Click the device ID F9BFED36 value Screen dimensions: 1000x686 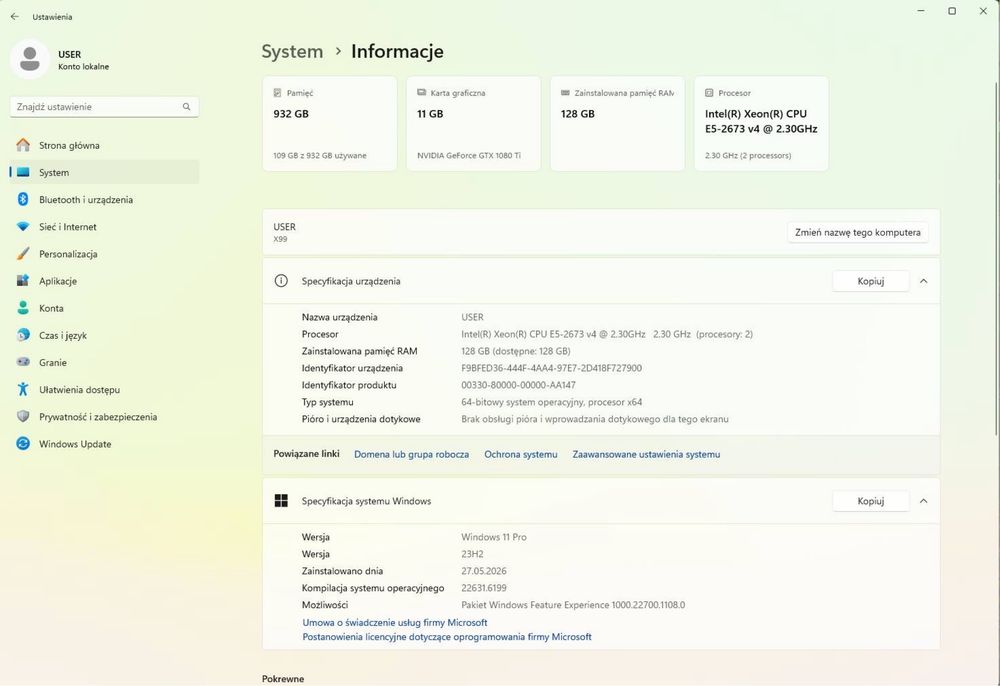pos(551,368)
